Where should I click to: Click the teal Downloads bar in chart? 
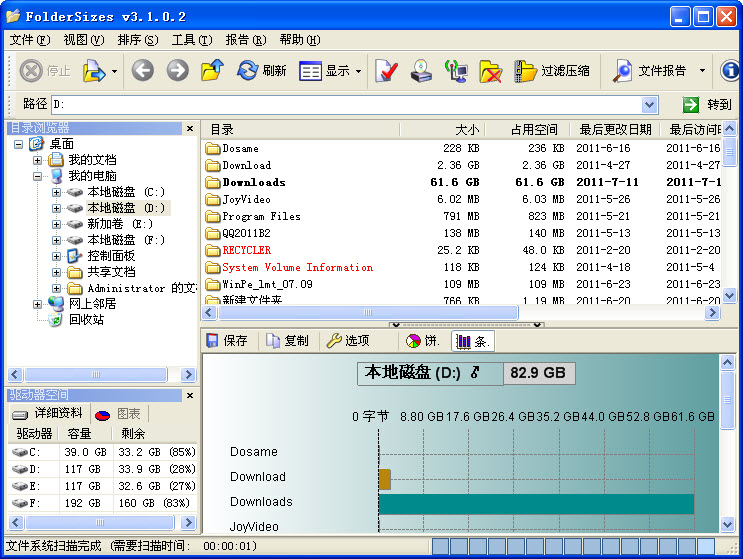[536, 503]
